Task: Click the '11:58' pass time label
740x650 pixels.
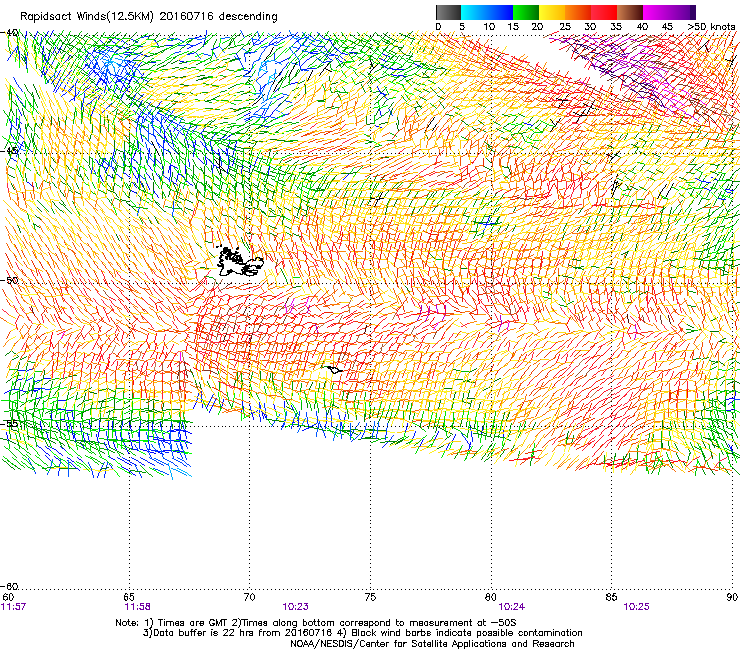Action: [x=137, y=607]
